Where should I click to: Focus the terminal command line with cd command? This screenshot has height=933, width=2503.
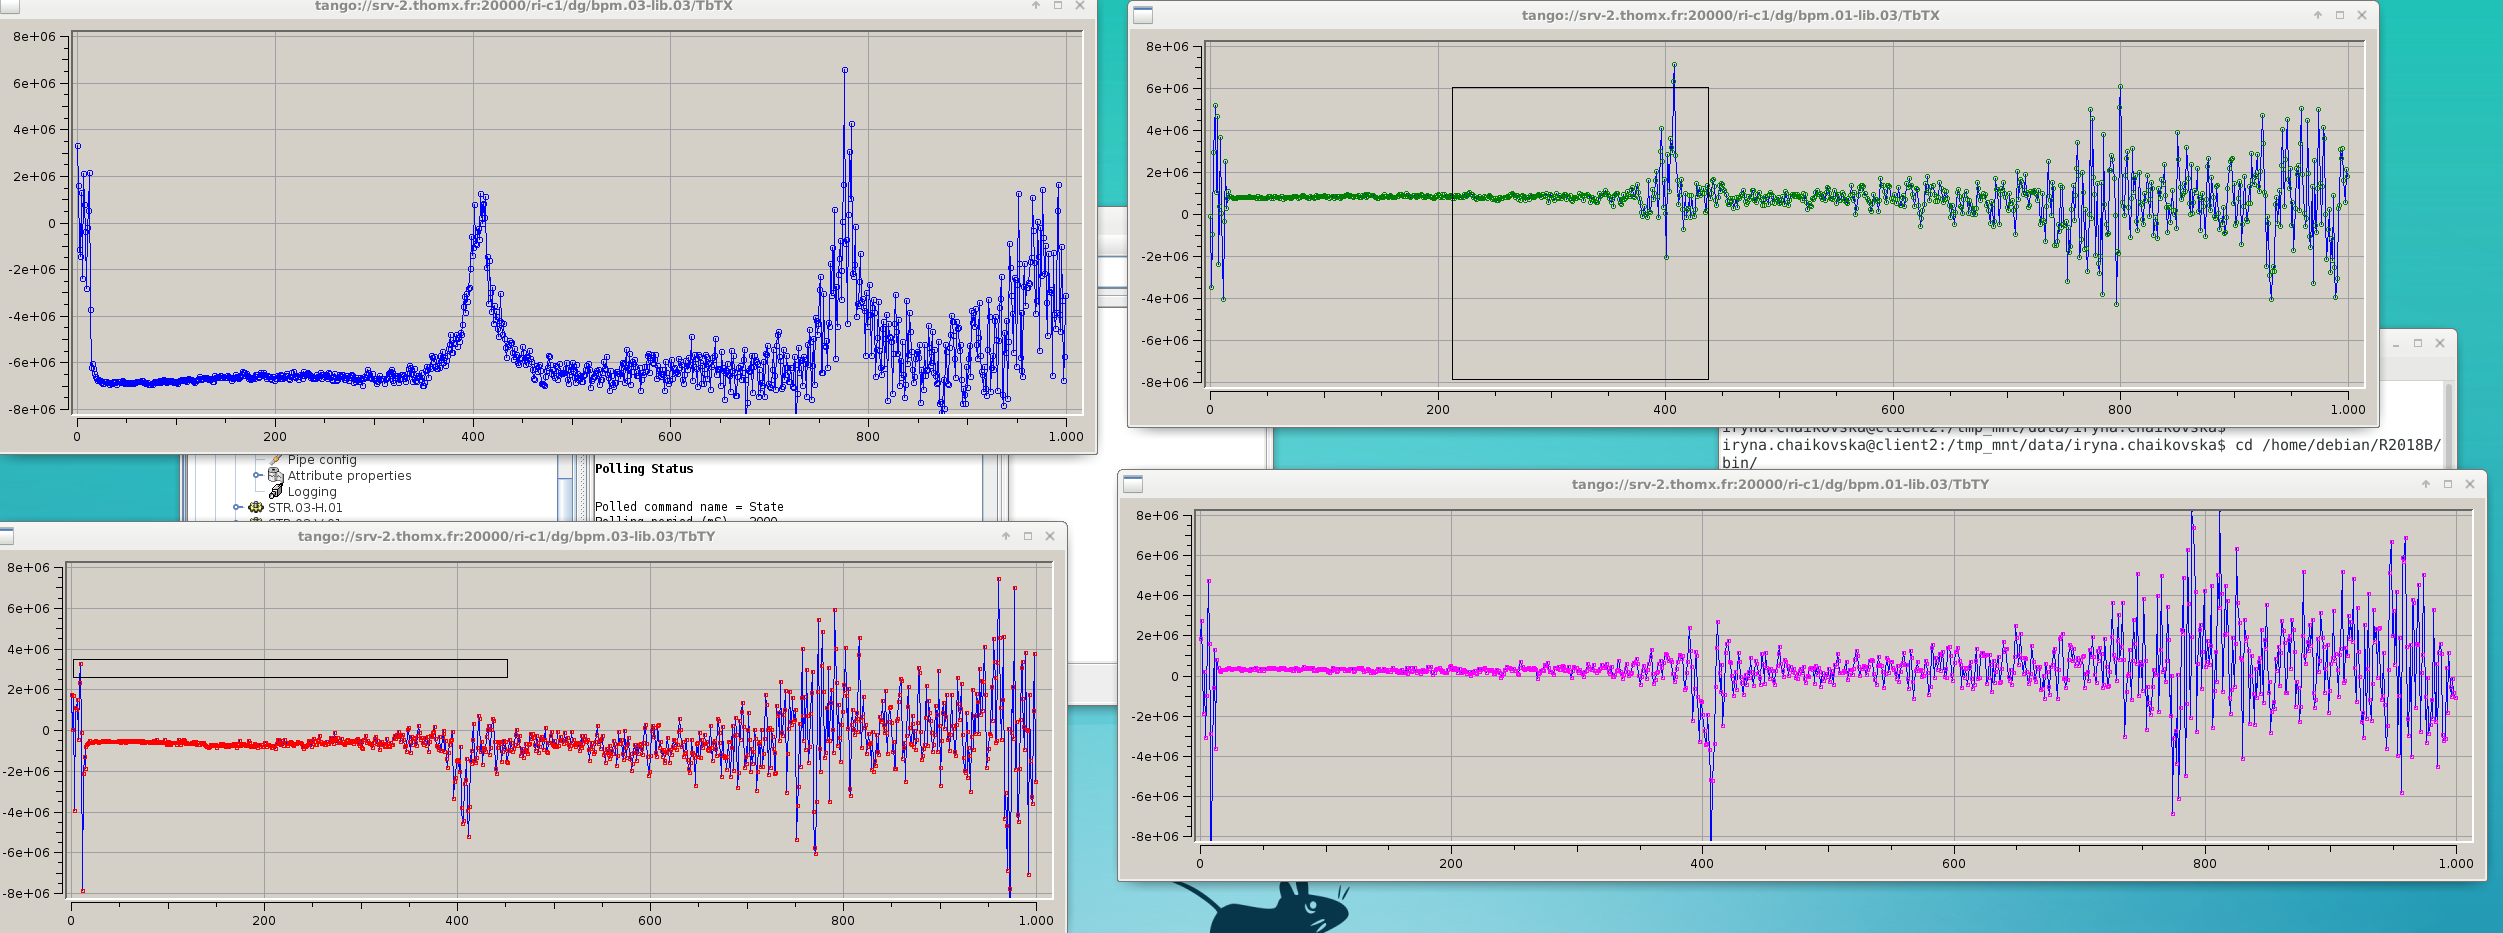point(2080,445)
